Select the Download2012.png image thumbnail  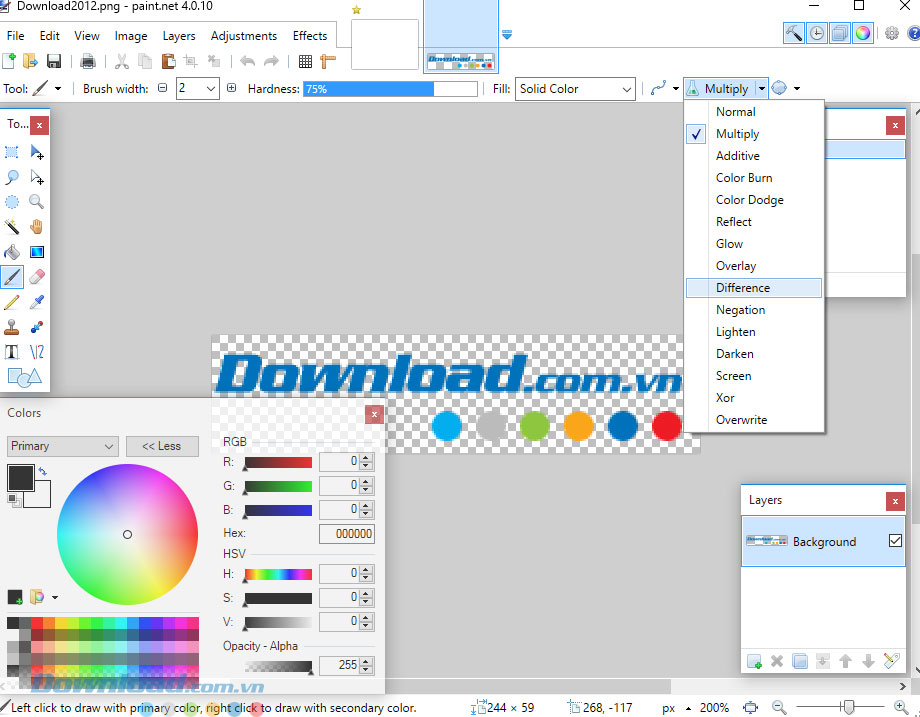coord(461,38)
